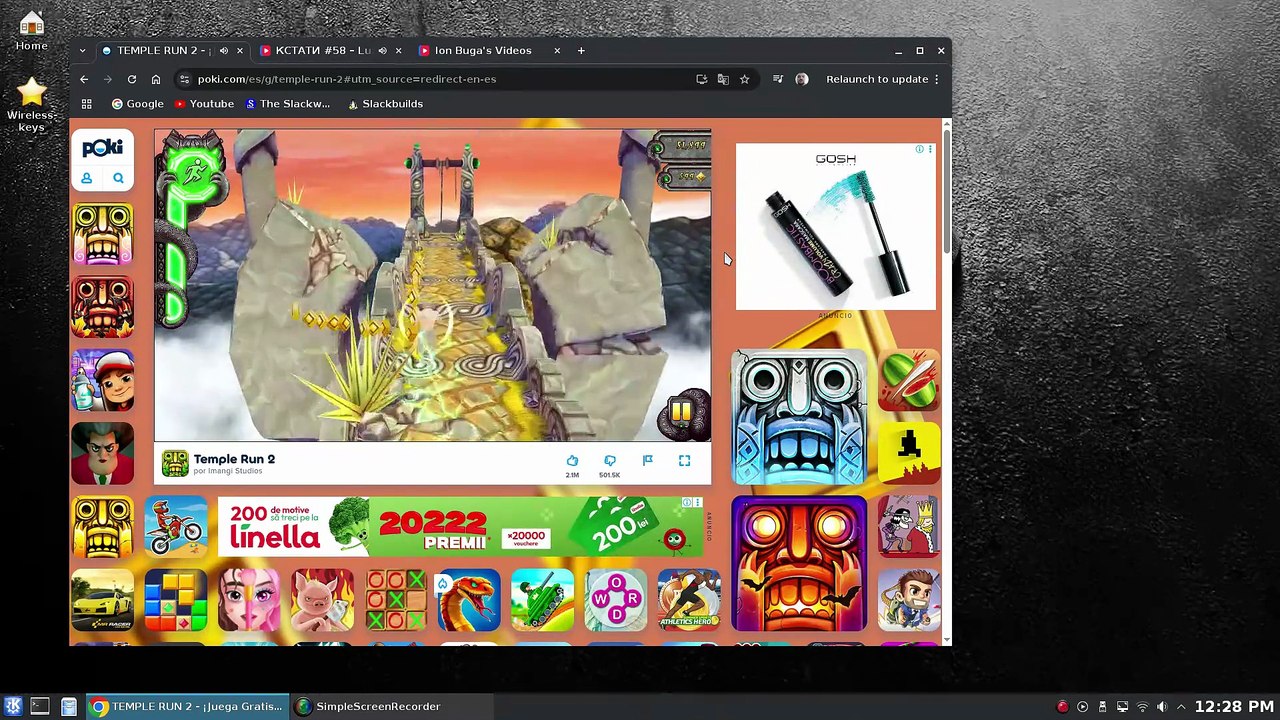
Task: Translate this page via the translate icon
Action: tap(723, 79)
